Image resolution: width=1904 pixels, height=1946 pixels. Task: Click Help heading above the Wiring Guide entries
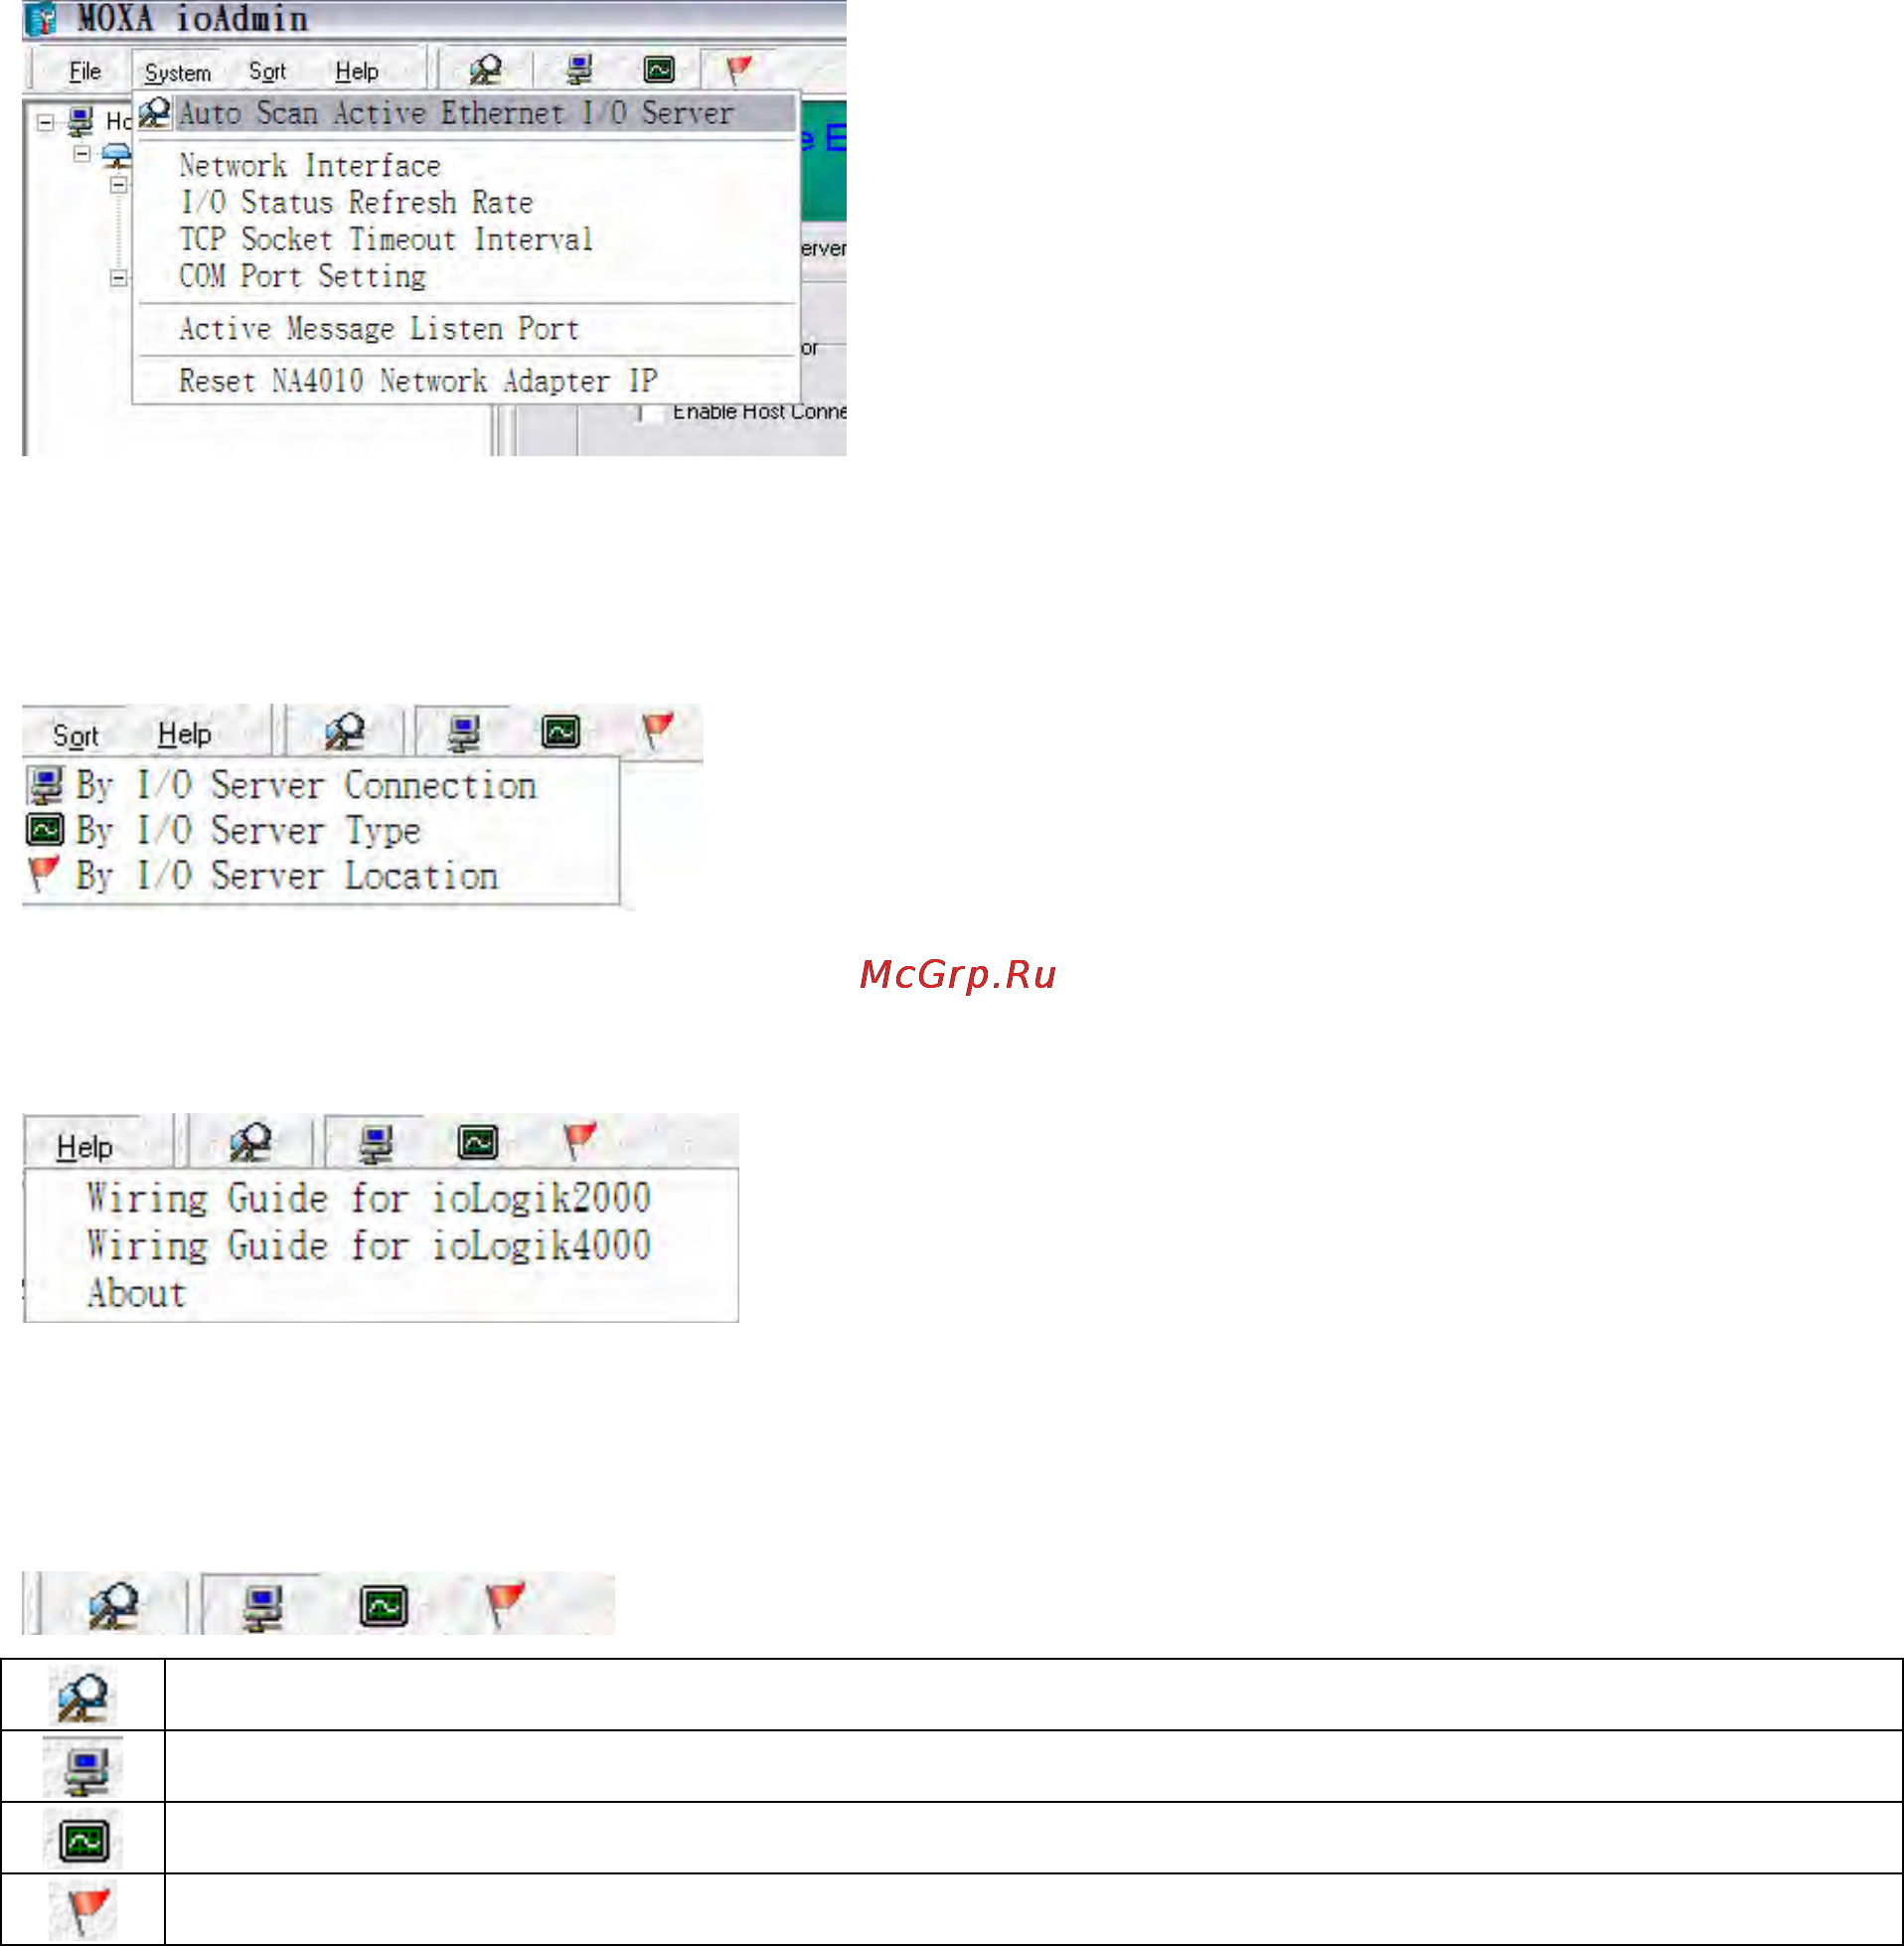pos(84,1147)
